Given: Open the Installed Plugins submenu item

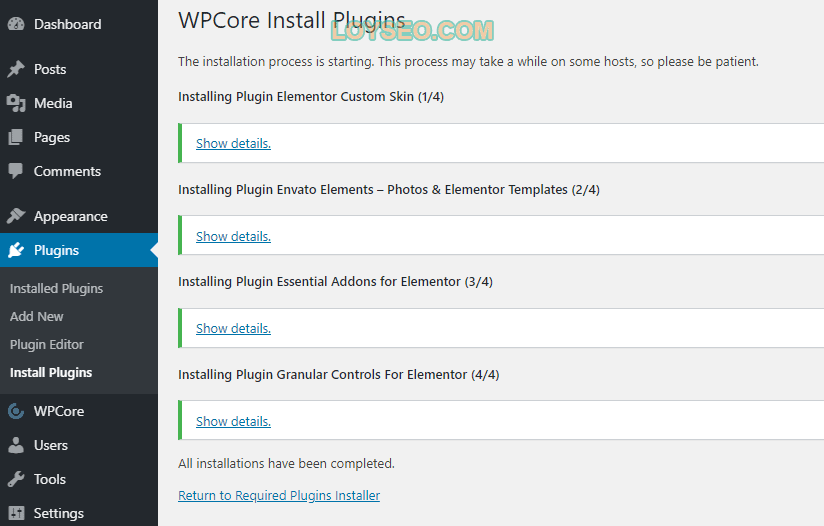Looking at the screenshot, I should tap(56, 288).
